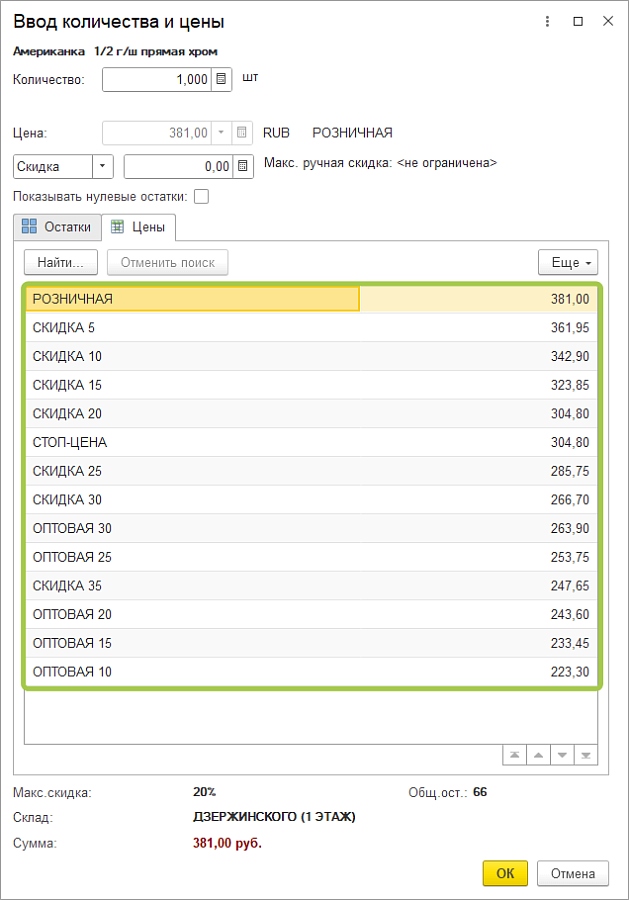Enable Показывать нулевые остатки checkbox
The image size is (629, 900).
pyautogui.click(x=201, y=197)
